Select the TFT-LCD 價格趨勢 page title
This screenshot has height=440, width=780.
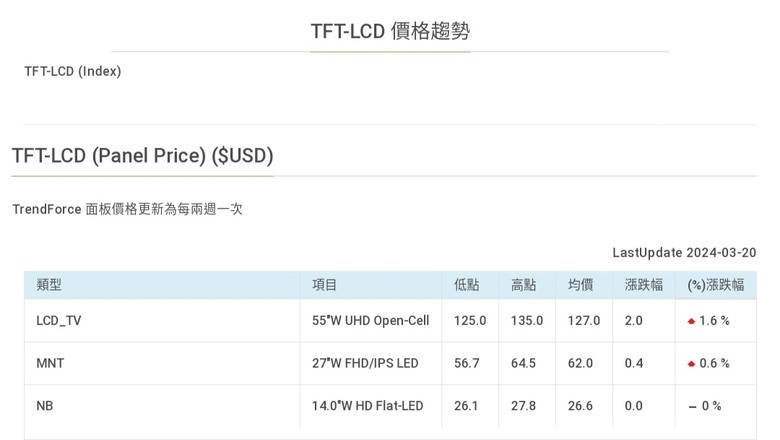[x=390, y=31]
